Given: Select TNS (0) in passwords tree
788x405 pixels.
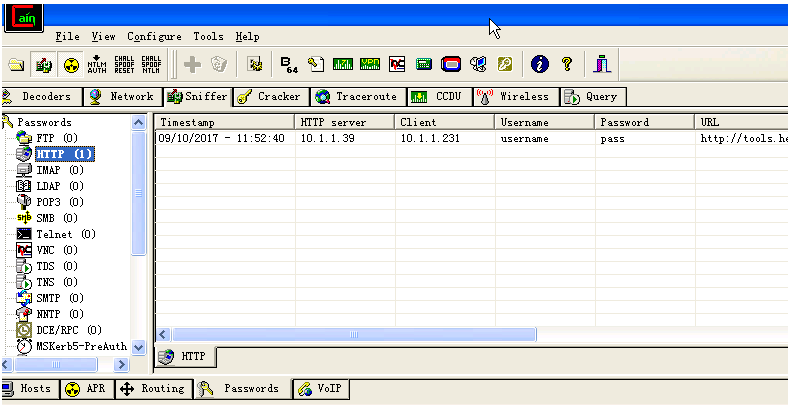Looking at the screenshot, I should pyautogui.click(x=57, y=282).
